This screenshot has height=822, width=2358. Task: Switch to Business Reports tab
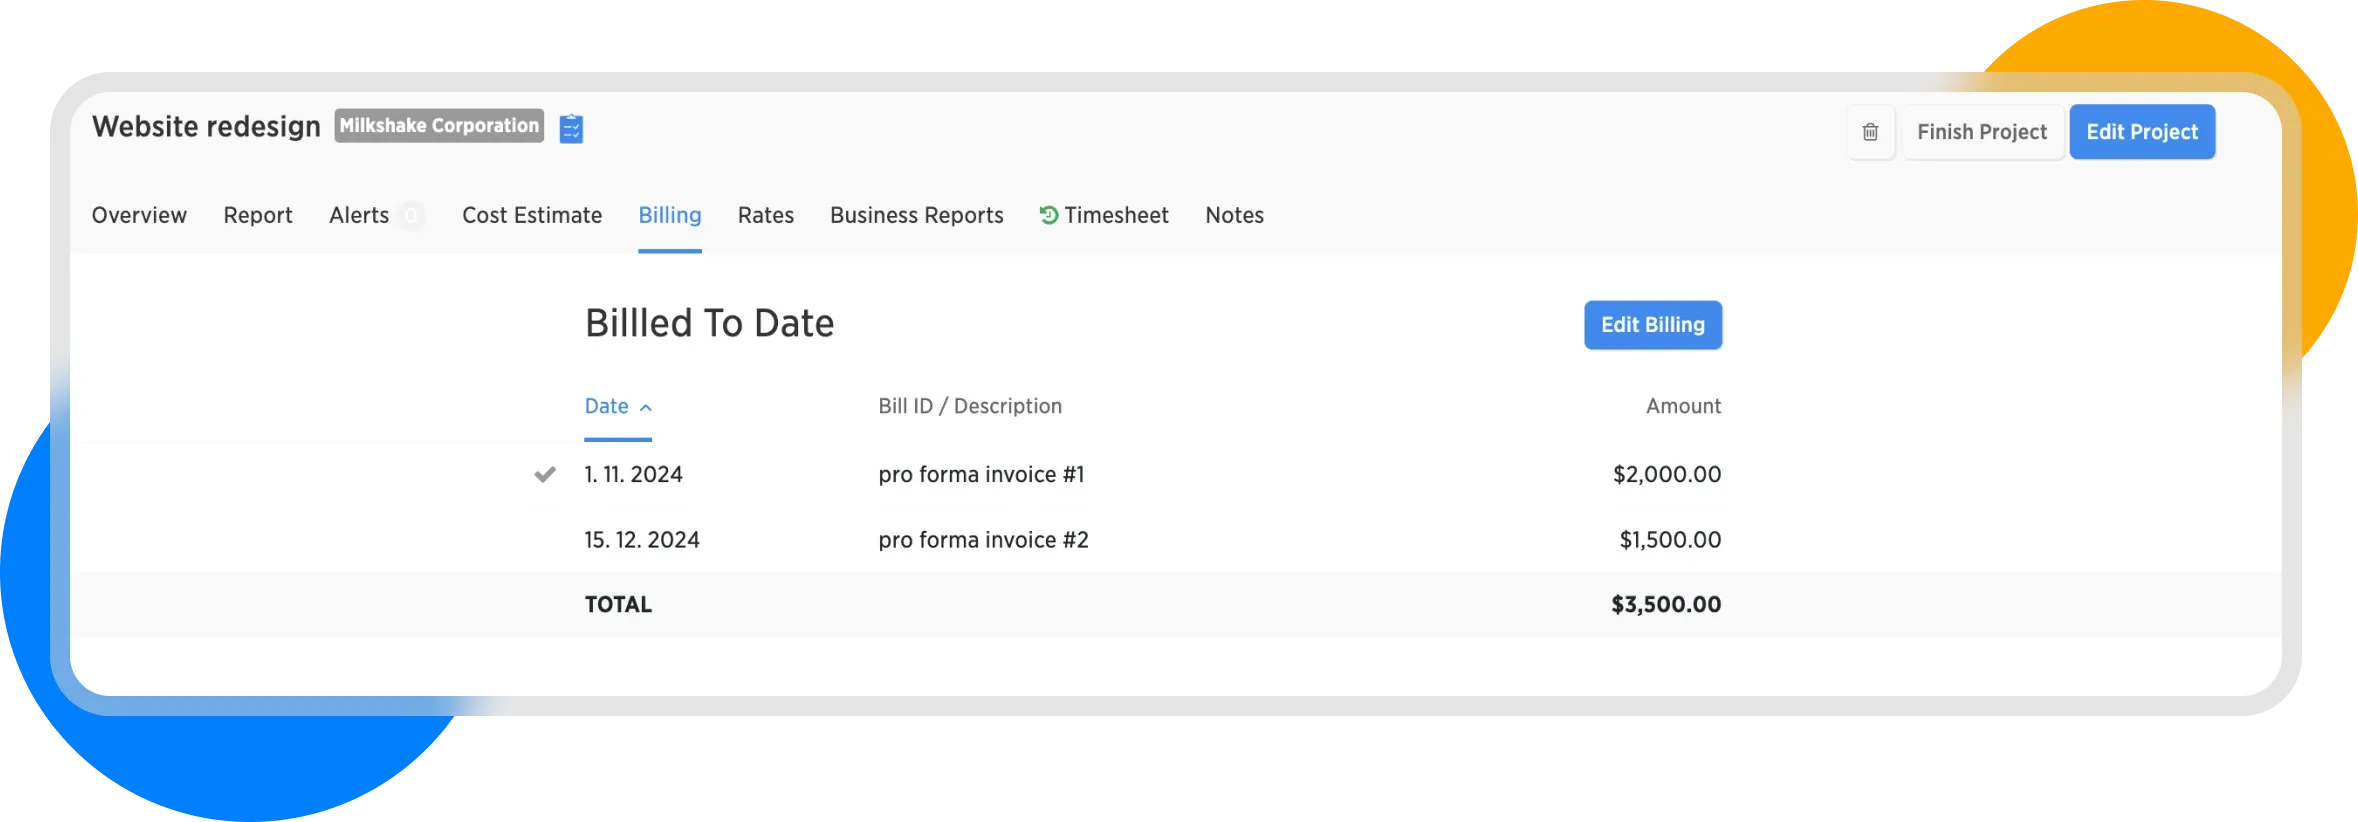917,215
